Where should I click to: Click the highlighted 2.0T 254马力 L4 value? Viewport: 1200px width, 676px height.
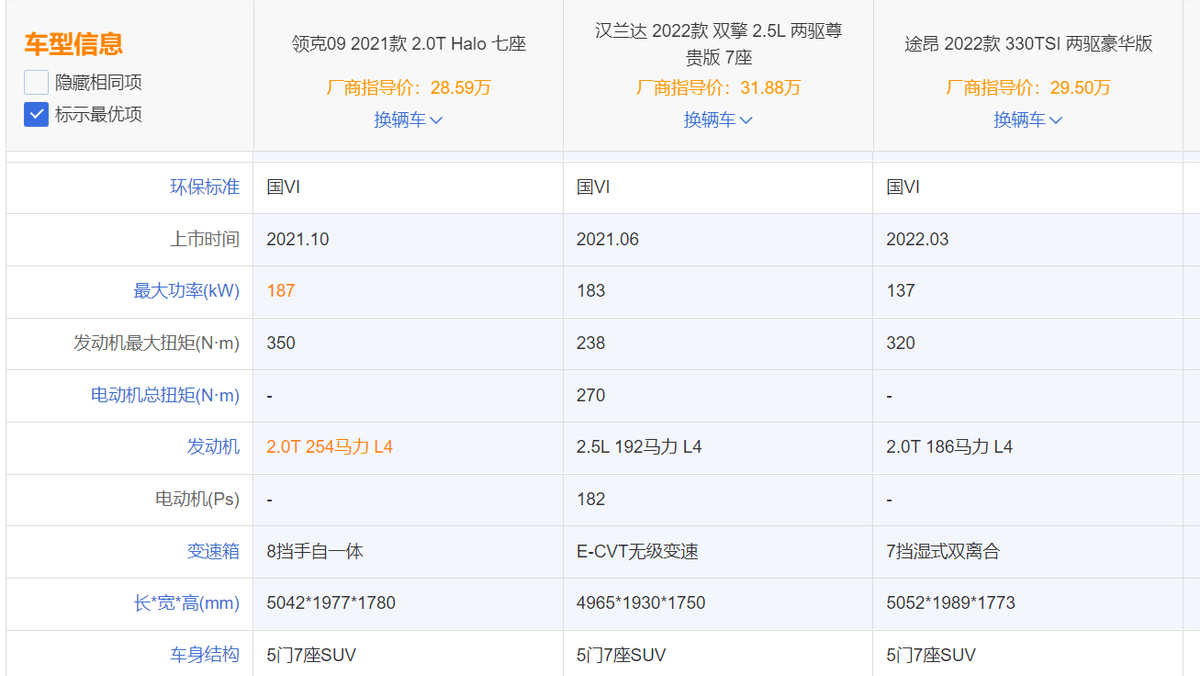tap(329, 447)
